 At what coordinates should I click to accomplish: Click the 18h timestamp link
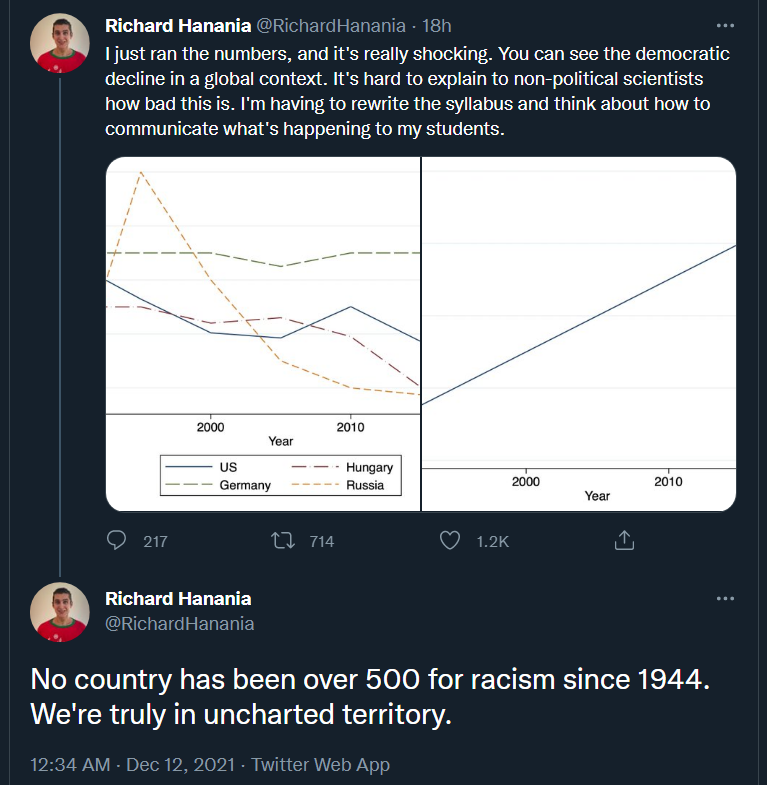pyautogui.click(x=437, y=26)
